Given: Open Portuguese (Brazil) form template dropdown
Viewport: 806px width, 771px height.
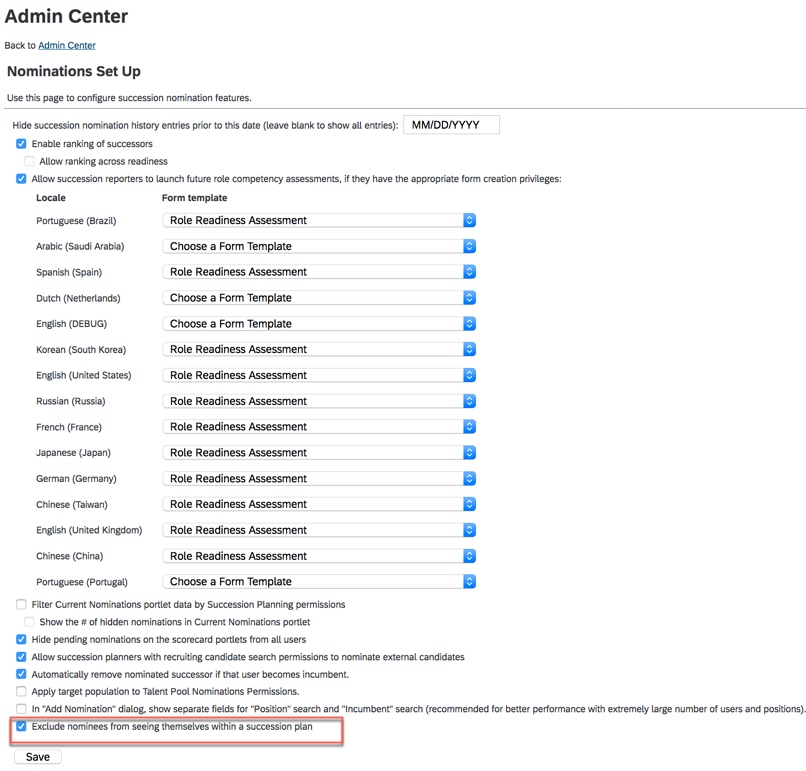Looking at the screenshot, I should click(319, 220).
